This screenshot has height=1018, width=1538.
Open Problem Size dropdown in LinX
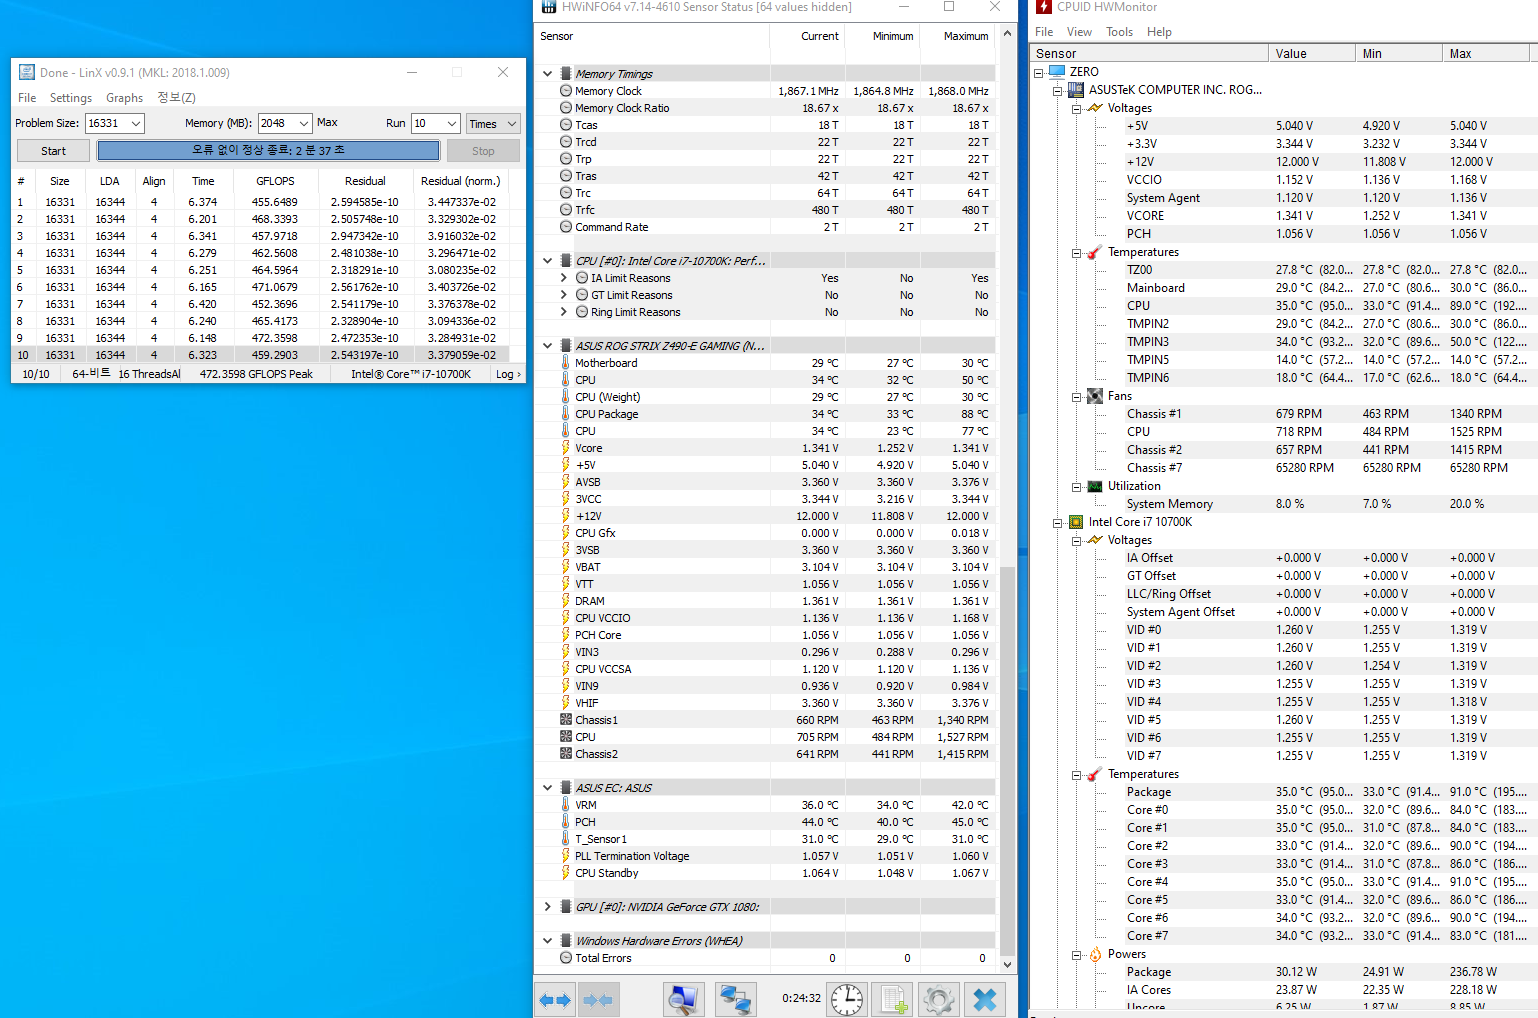pos(136,123)
